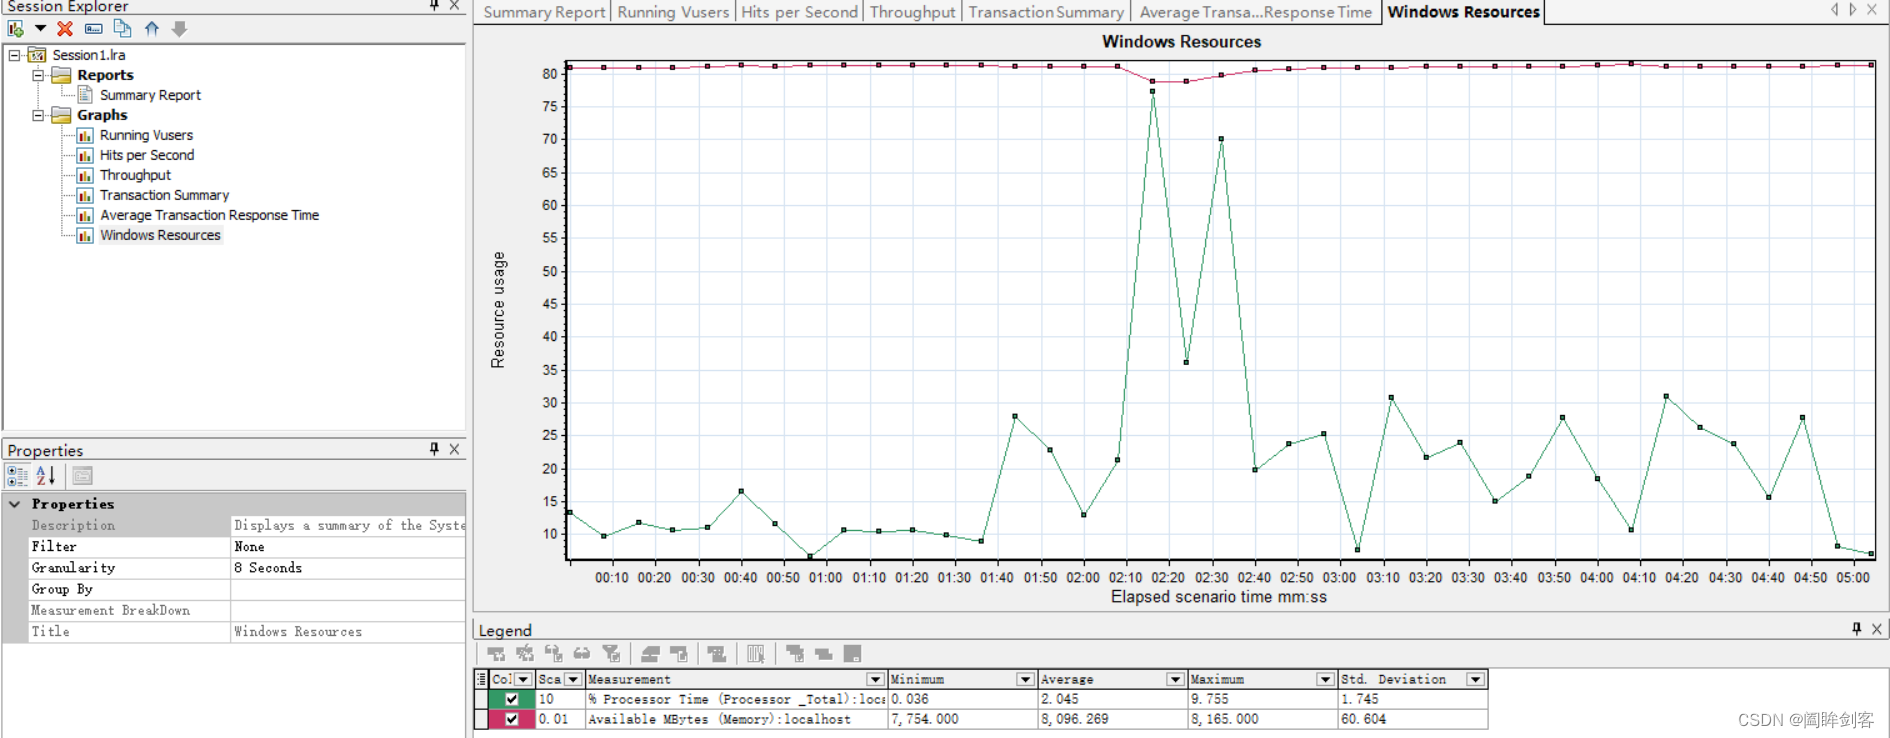Switch to Average Transa...Response Time tab
This screenshot has width=1890, height=738.
(1255, 12)
